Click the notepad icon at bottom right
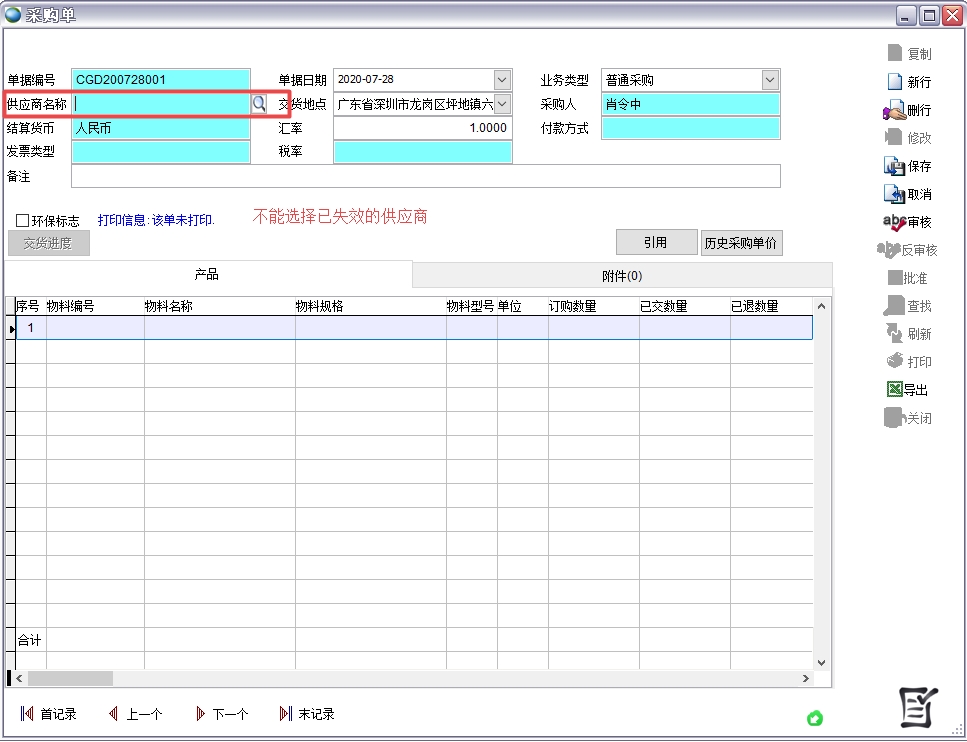 918,707
